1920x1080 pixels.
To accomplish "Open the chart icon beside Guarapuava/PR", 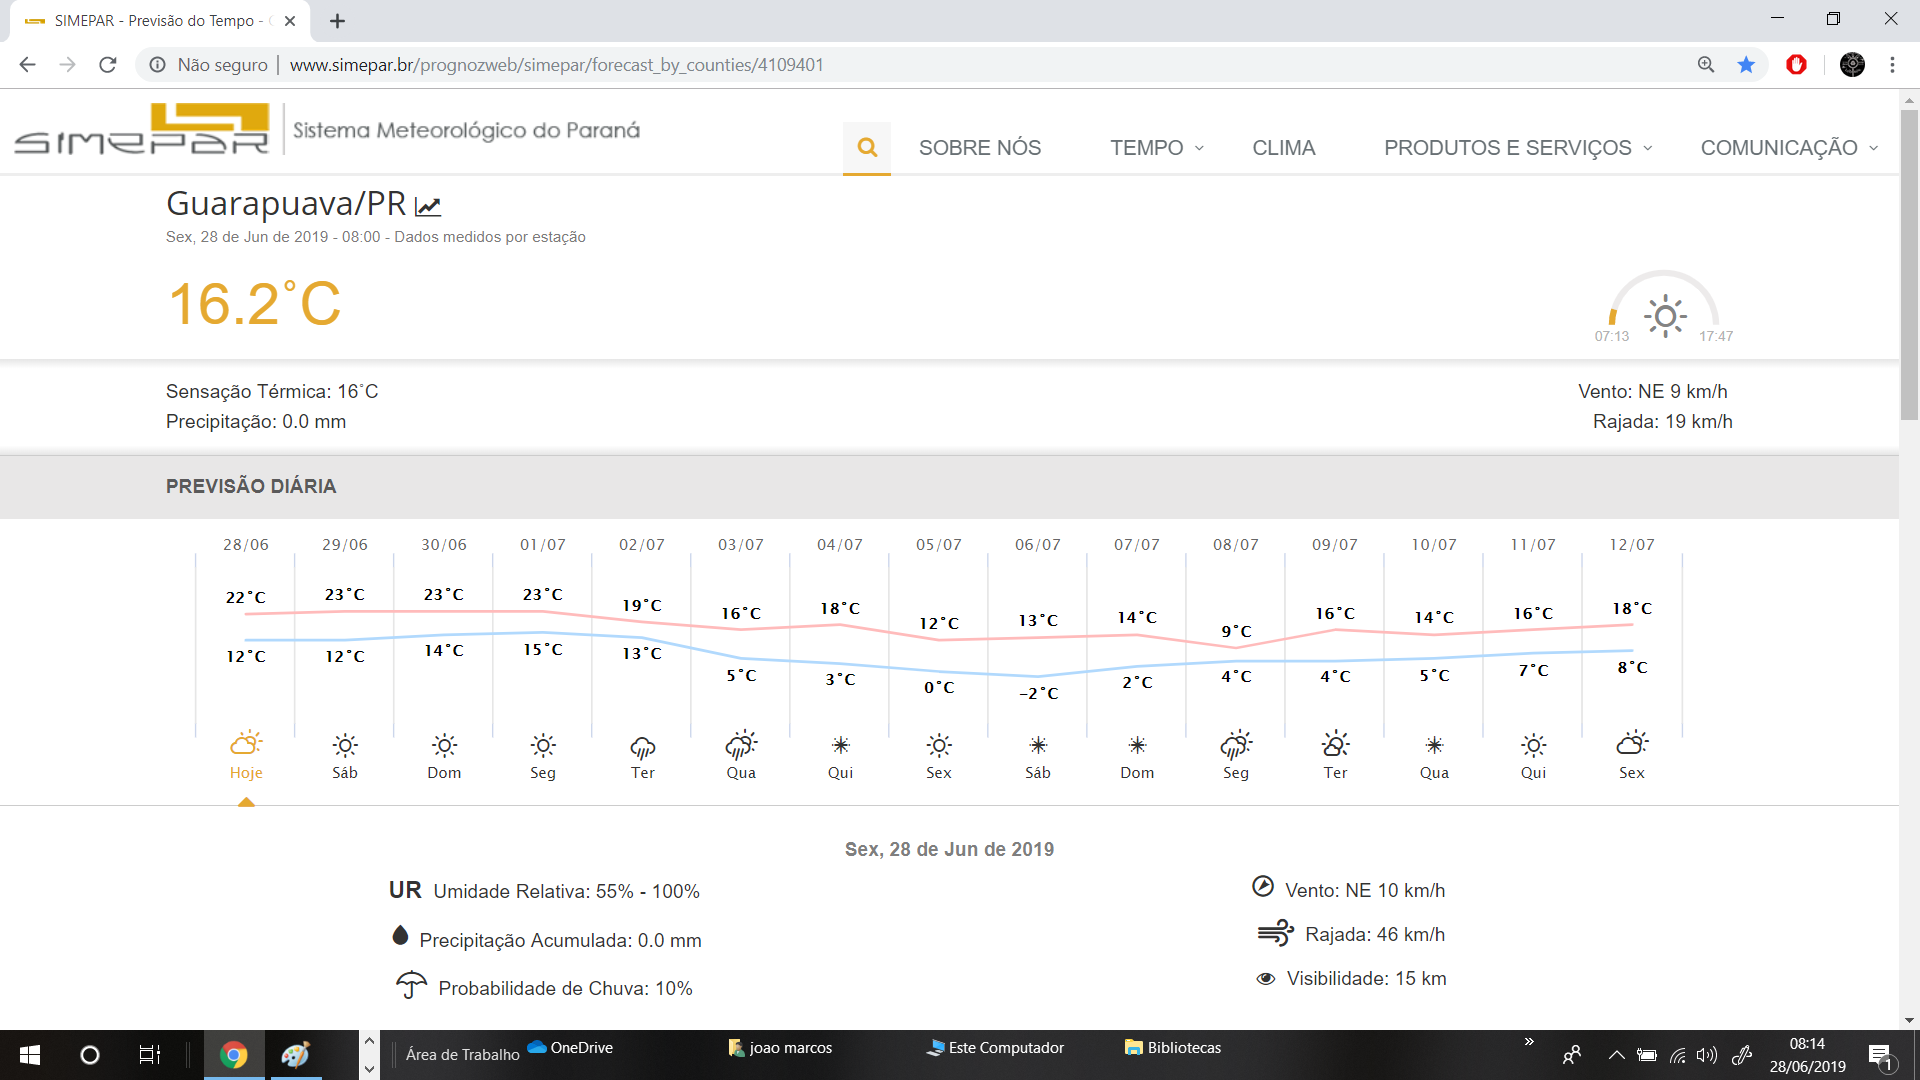I will (x=428, y=206).
